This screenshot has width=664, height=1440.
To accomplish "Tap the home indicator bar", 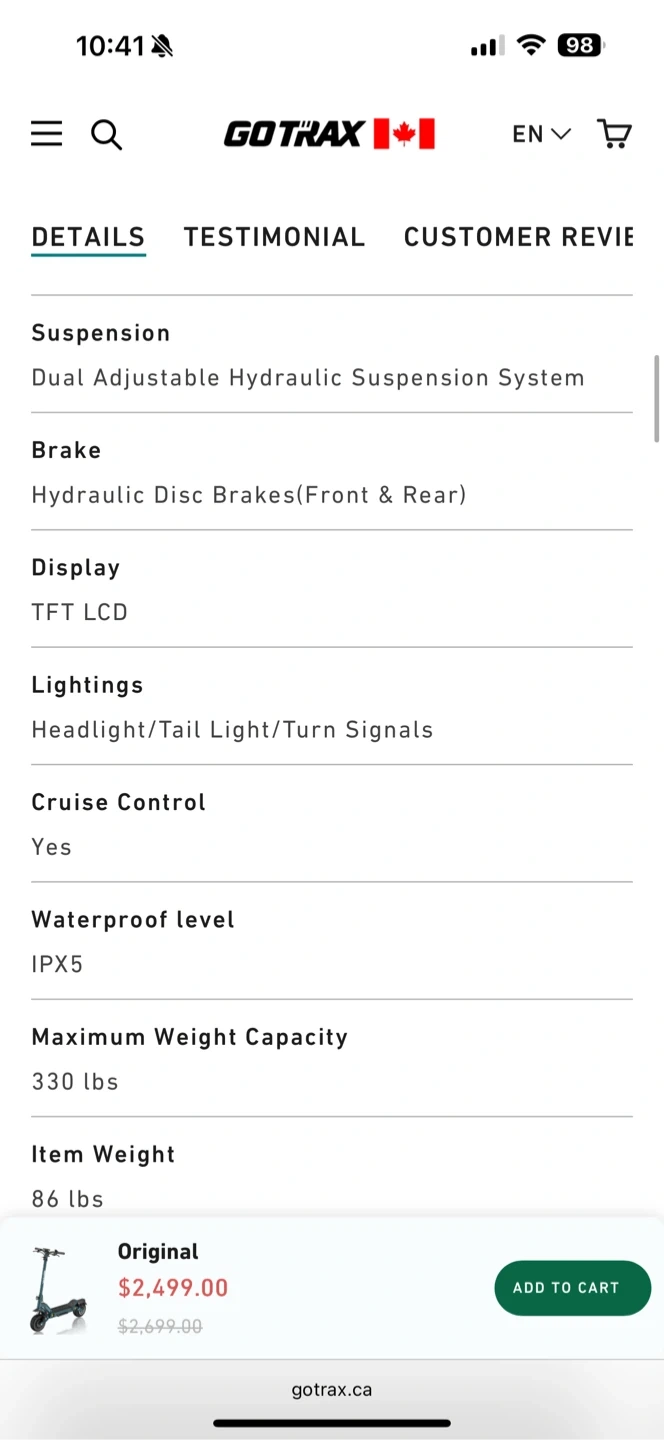I will pos(332,1423).
